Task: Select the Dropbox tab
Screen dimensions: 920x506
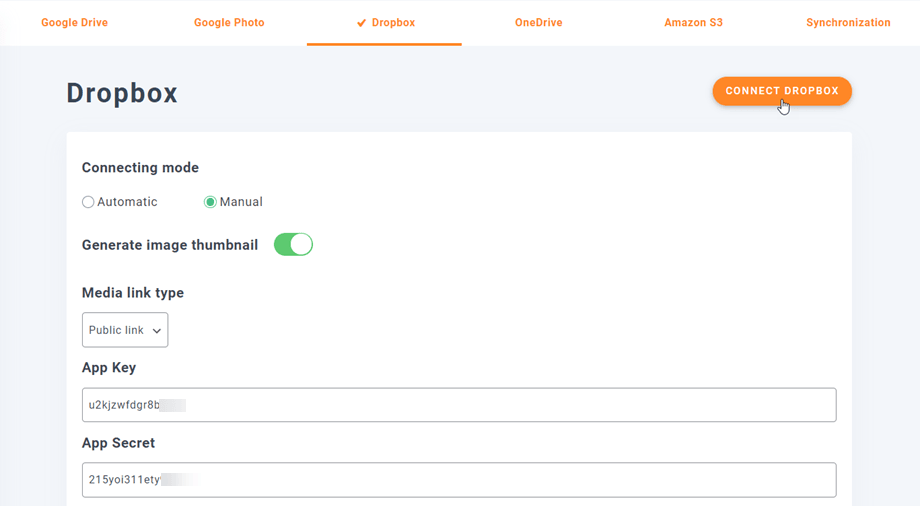Action: (392, 22)
